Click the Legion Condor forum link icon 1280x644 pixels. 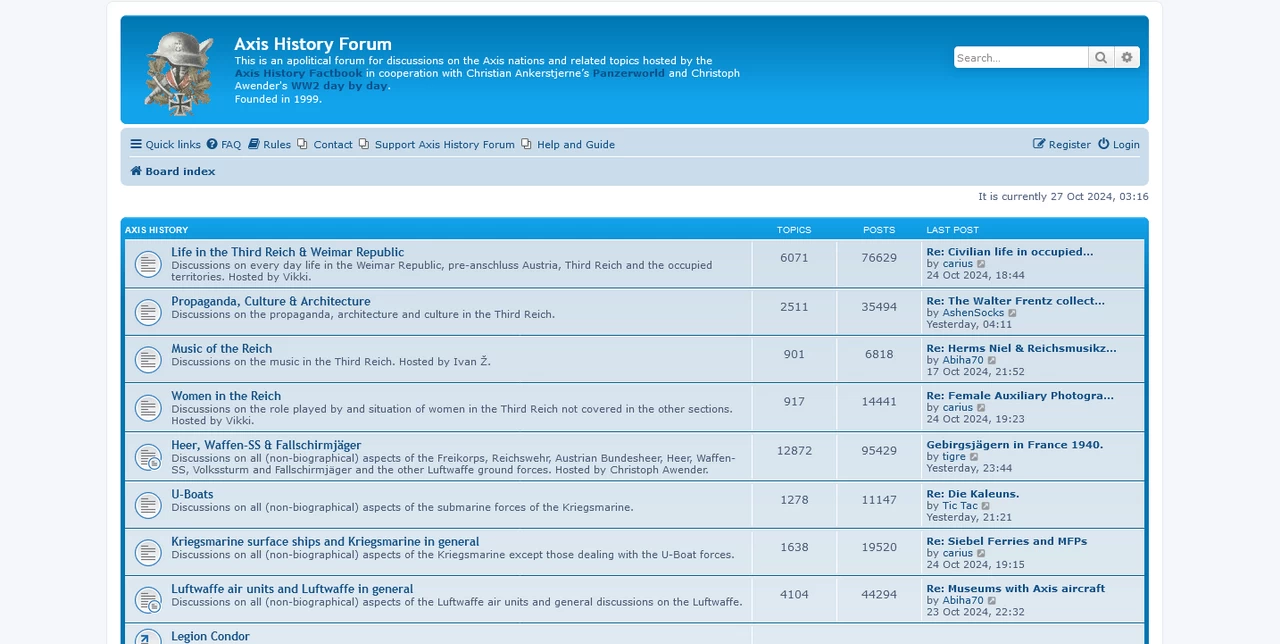point(148,637)
